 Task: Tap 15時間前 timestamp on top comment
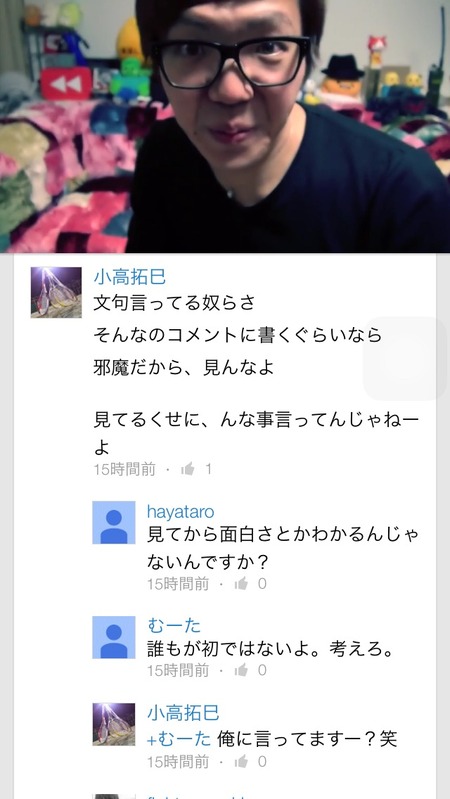coord(124,469)
